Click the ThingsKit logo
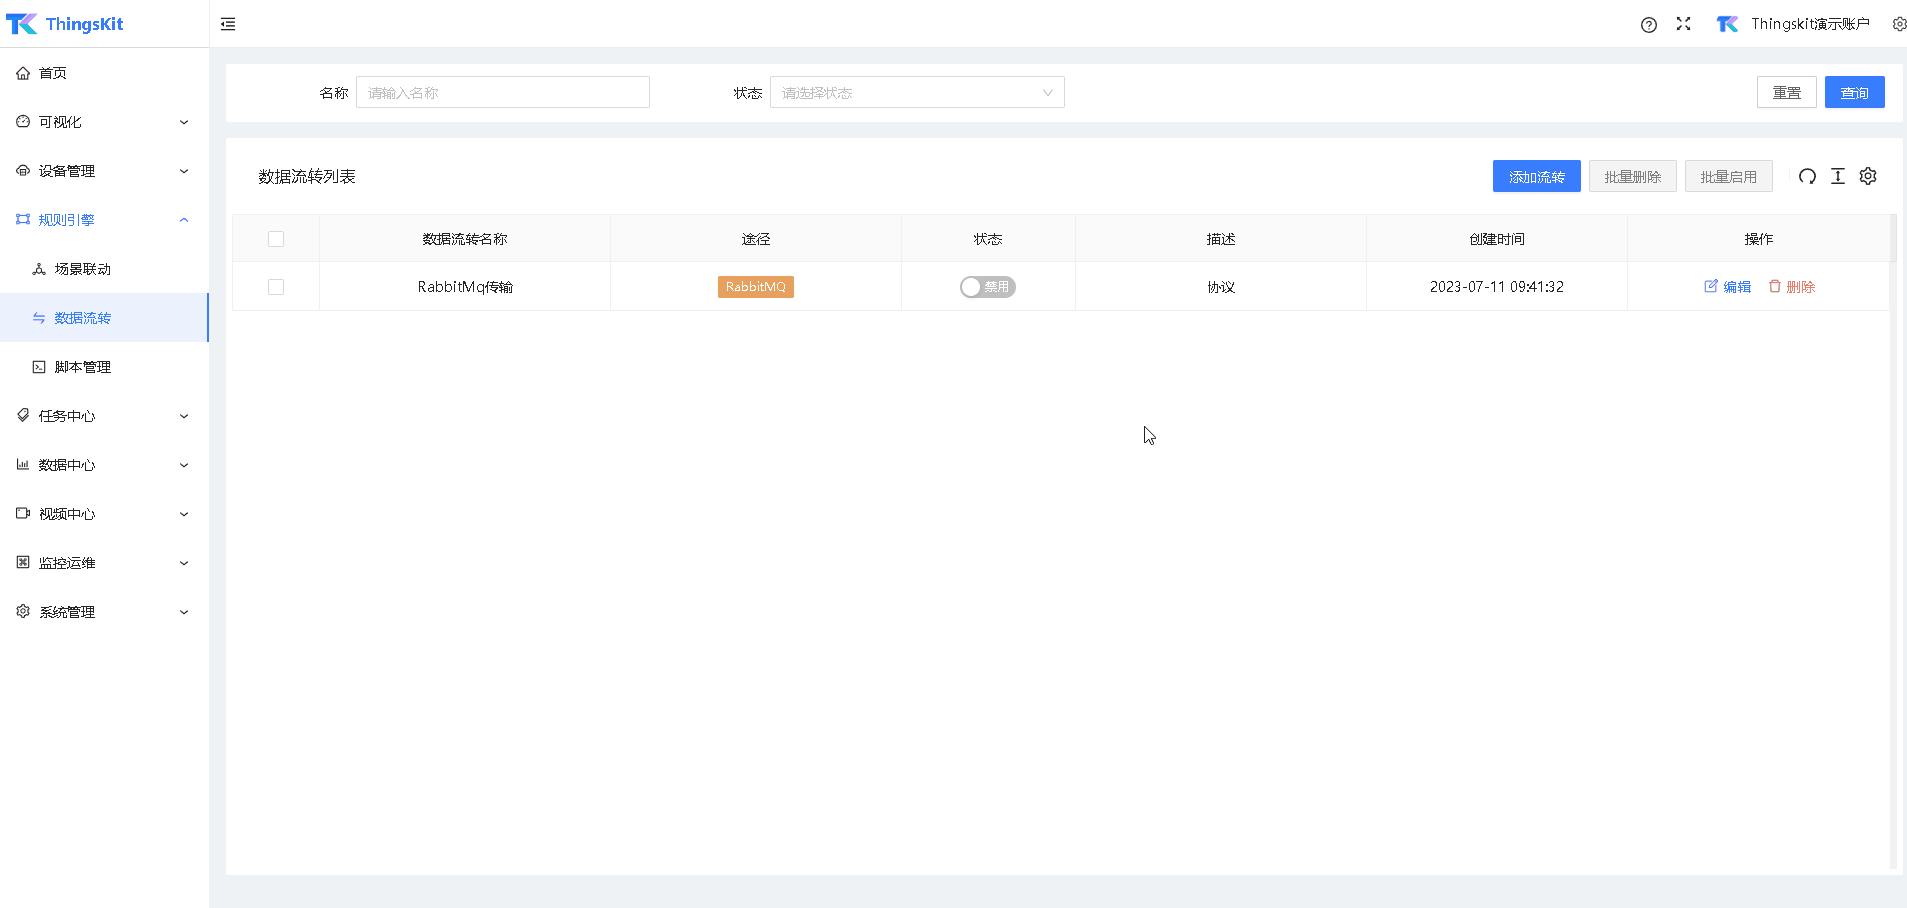1907x908 pixels. tap(65, 24)
